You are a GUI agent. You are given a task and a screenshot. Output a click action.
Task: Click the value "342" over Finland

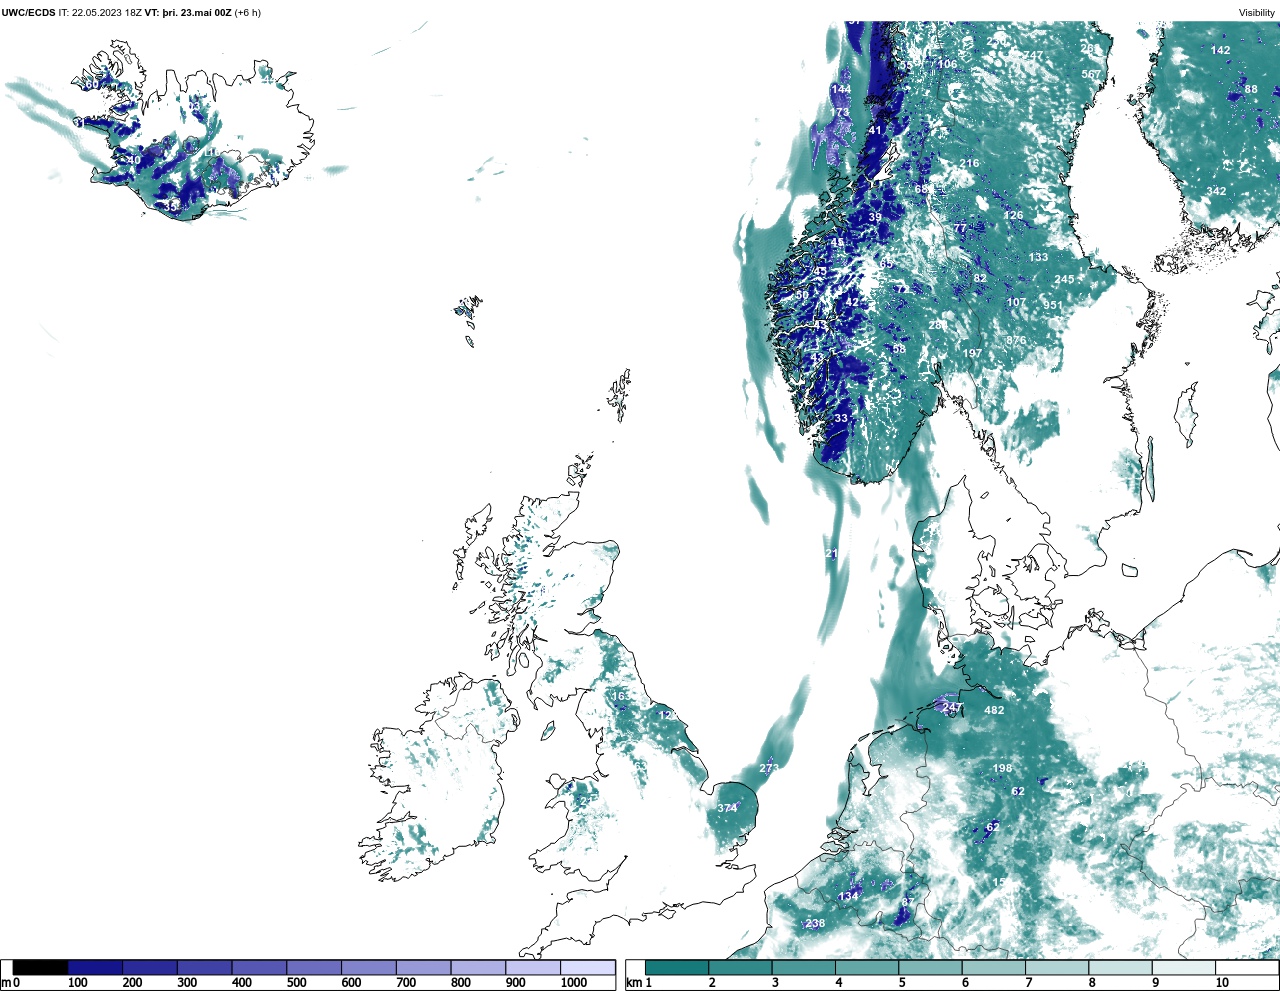(x=1216, y=191)
